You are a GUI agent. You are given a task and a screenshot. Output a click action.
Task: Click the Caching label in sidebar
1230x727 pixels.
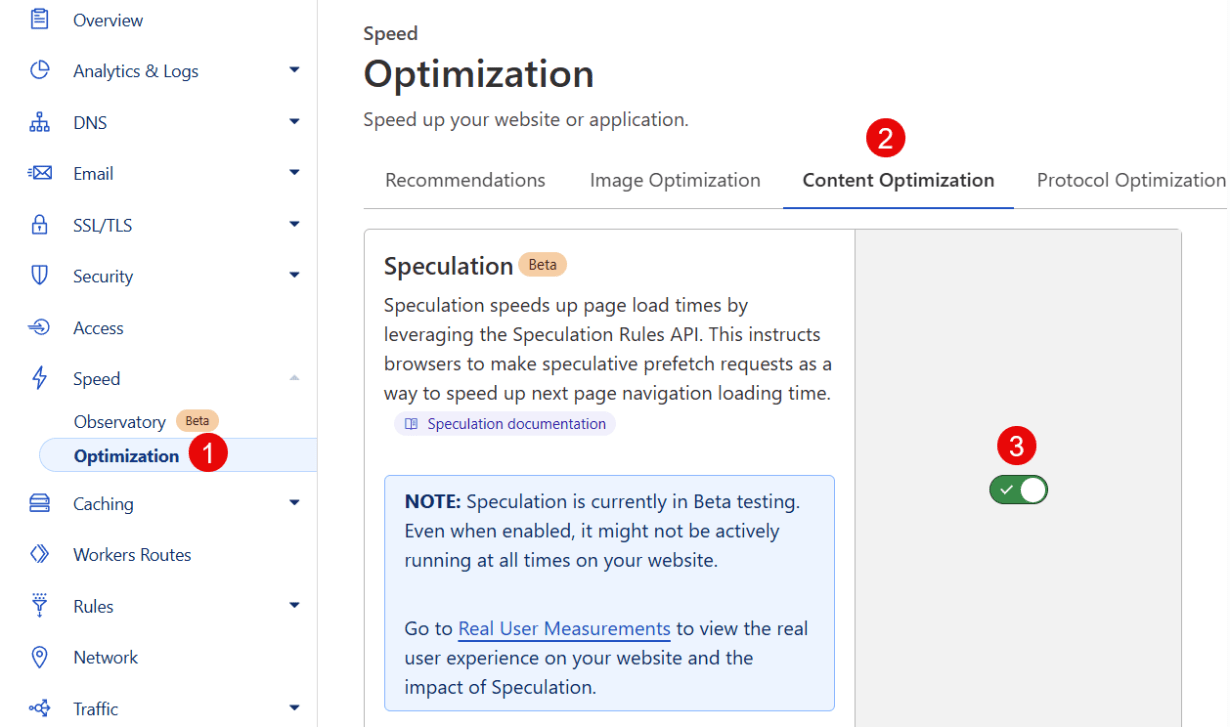coord(103,504)
